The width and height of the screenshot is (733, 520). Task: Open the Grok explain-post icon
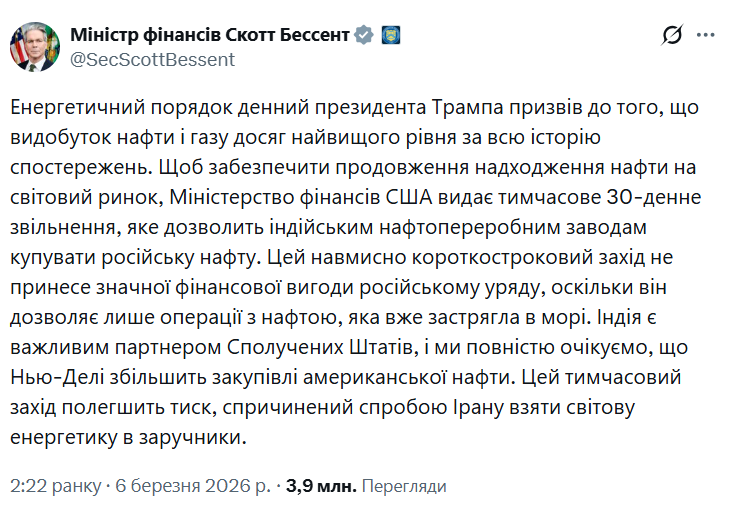[x=673, y=36]
